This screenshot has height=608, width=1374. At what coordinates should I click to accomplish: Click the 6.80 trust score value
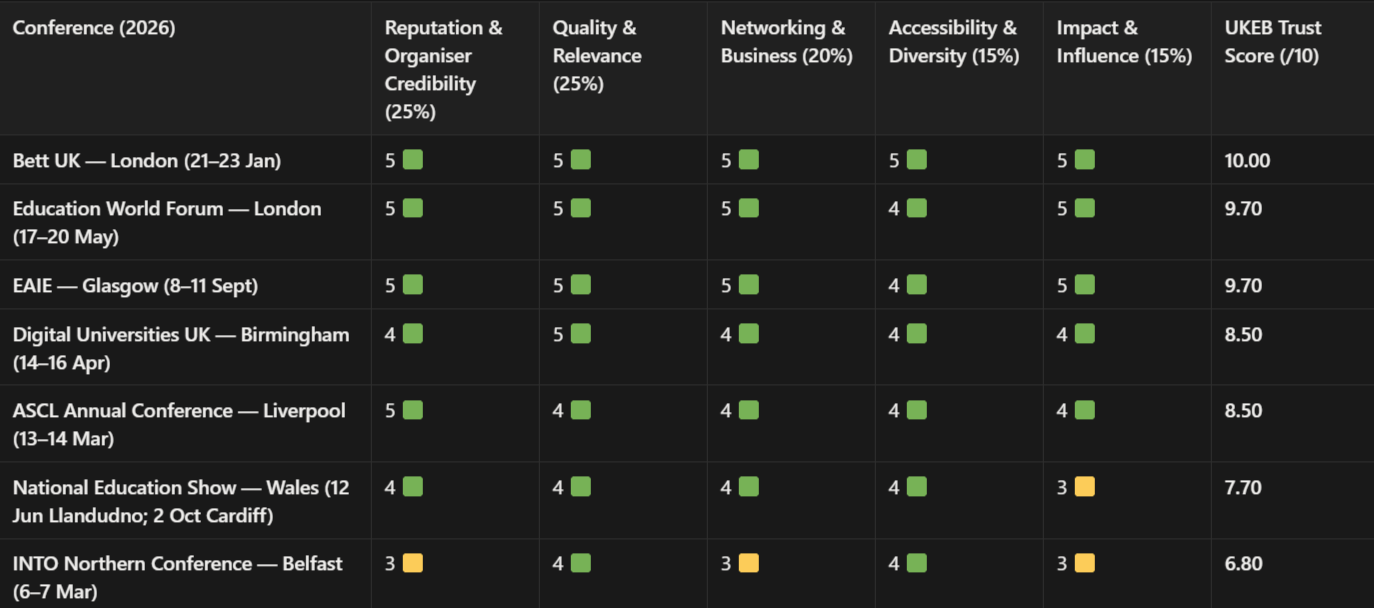[x=1243, y=564]
